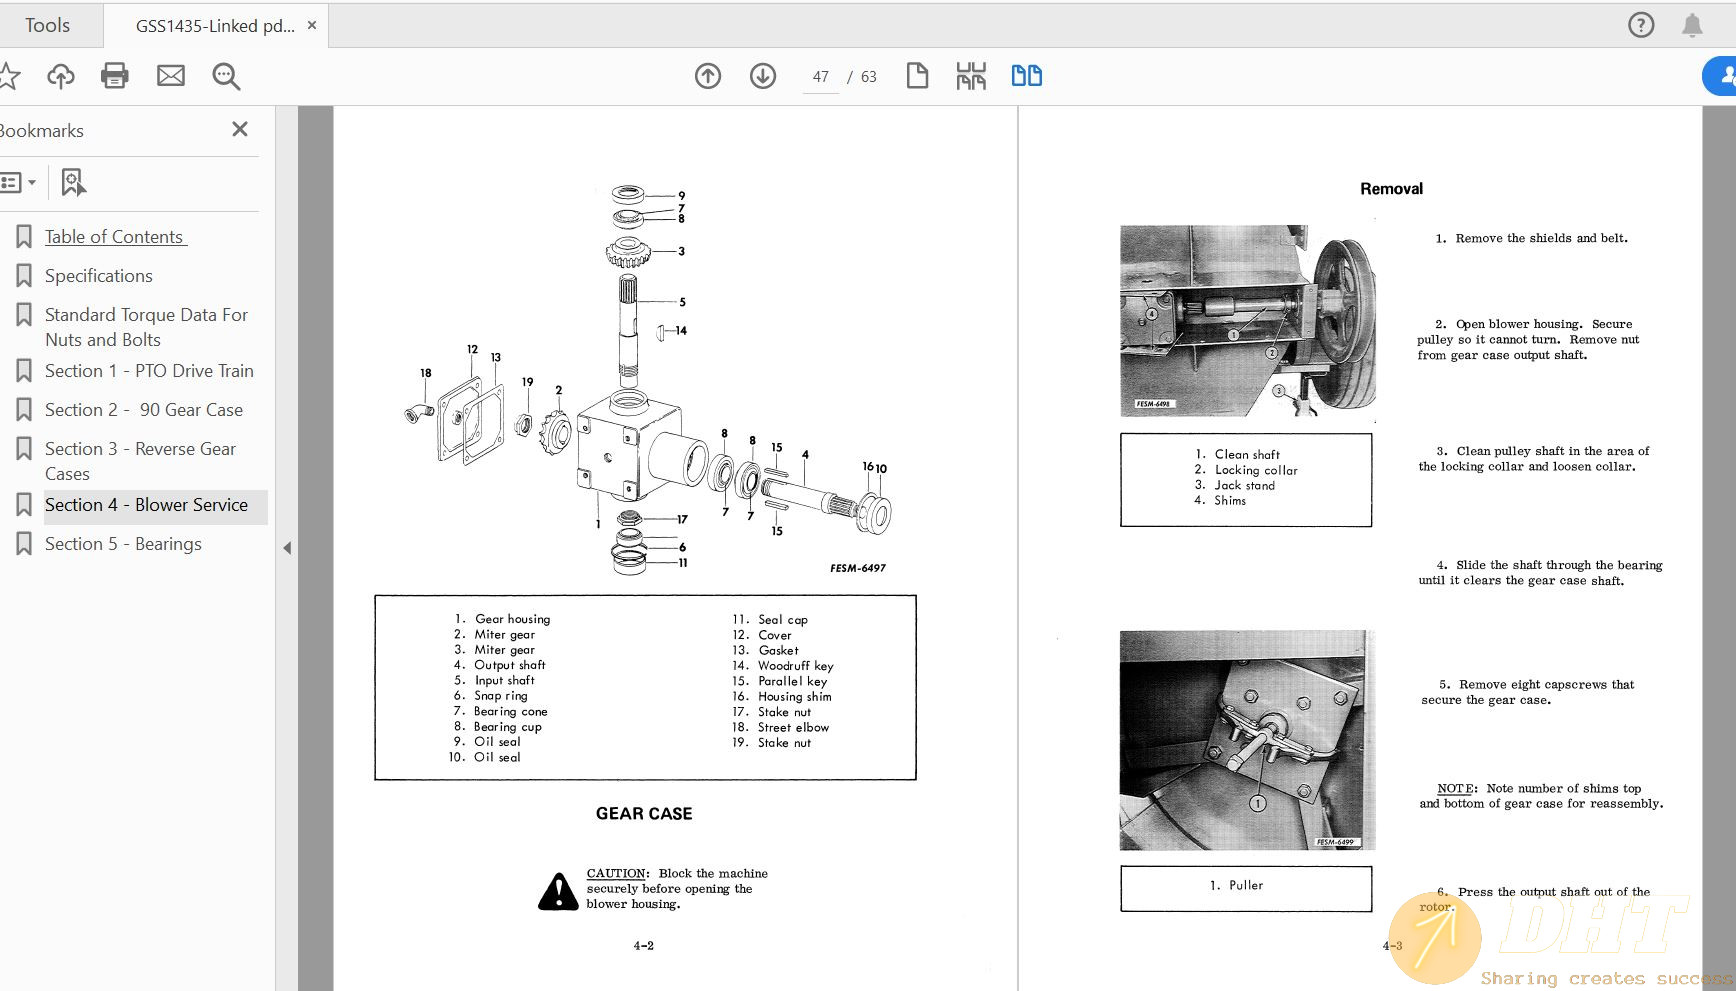The image size is (1736, 991).
Task: Upload file with cloud upload icon
Action: pos(61,76)
